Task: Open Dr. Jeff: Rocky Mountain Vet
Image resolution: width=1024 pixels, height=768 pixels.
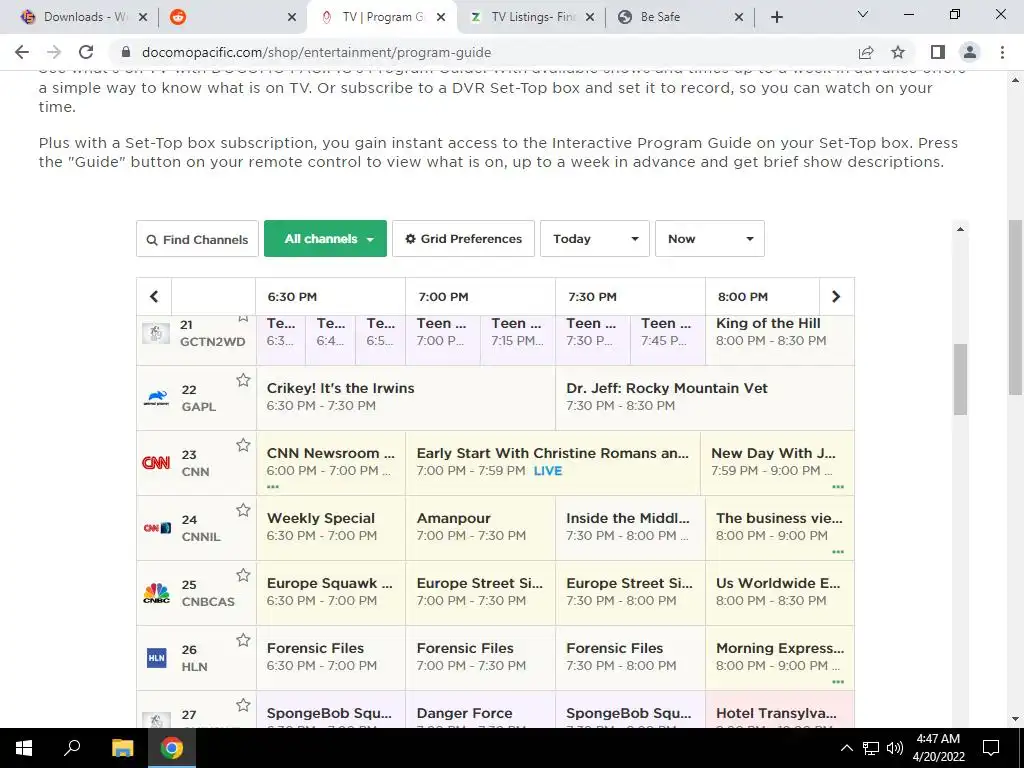Action: tap(705, 398)
